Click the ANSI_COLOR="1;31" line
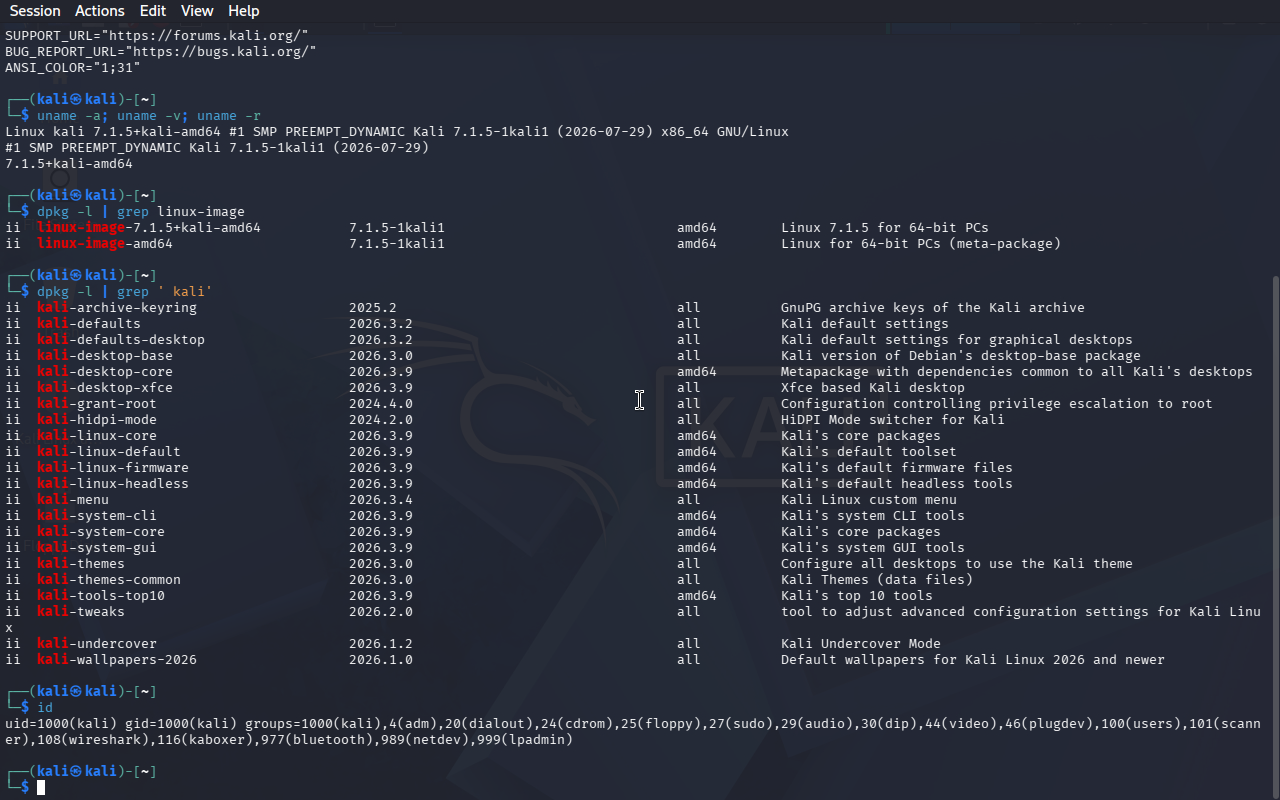 (x=73, y=67)
